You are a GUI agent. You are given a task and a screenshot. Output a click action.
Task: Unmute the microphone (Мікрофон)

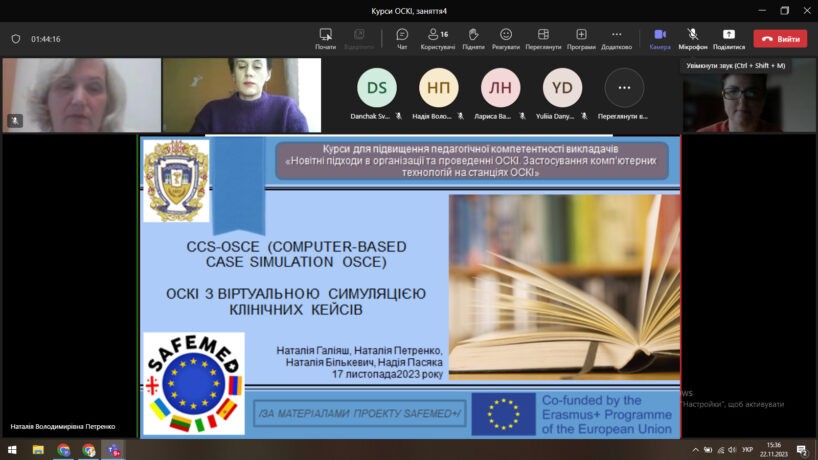click(692, 38)
